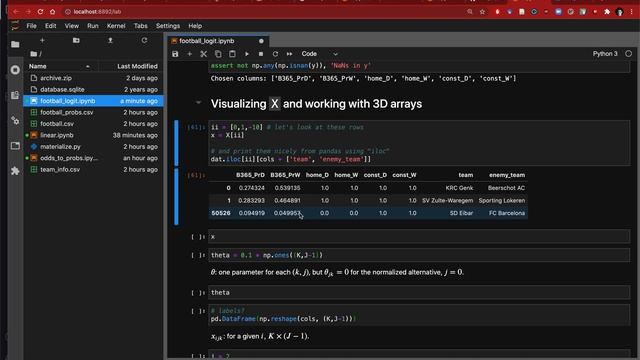Image resolution: width=640 pixels, height=360 pixels.
Task: Interrupt the kernel with stop icon
Action: 261,54
